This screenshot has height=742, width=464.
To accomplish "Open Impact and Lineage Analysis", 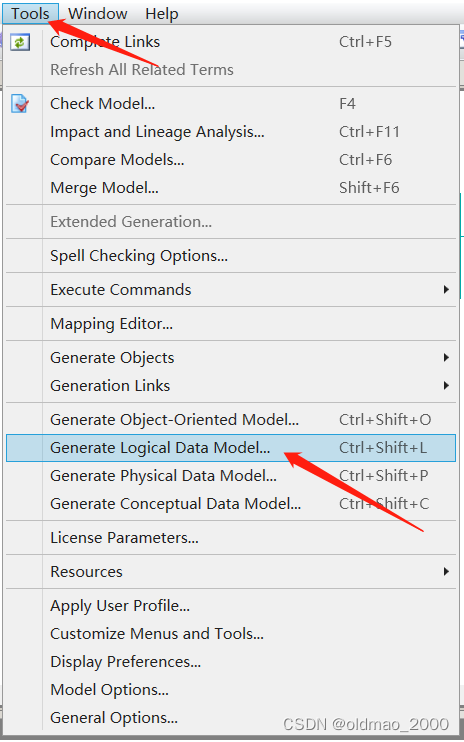I will [231, 132].
